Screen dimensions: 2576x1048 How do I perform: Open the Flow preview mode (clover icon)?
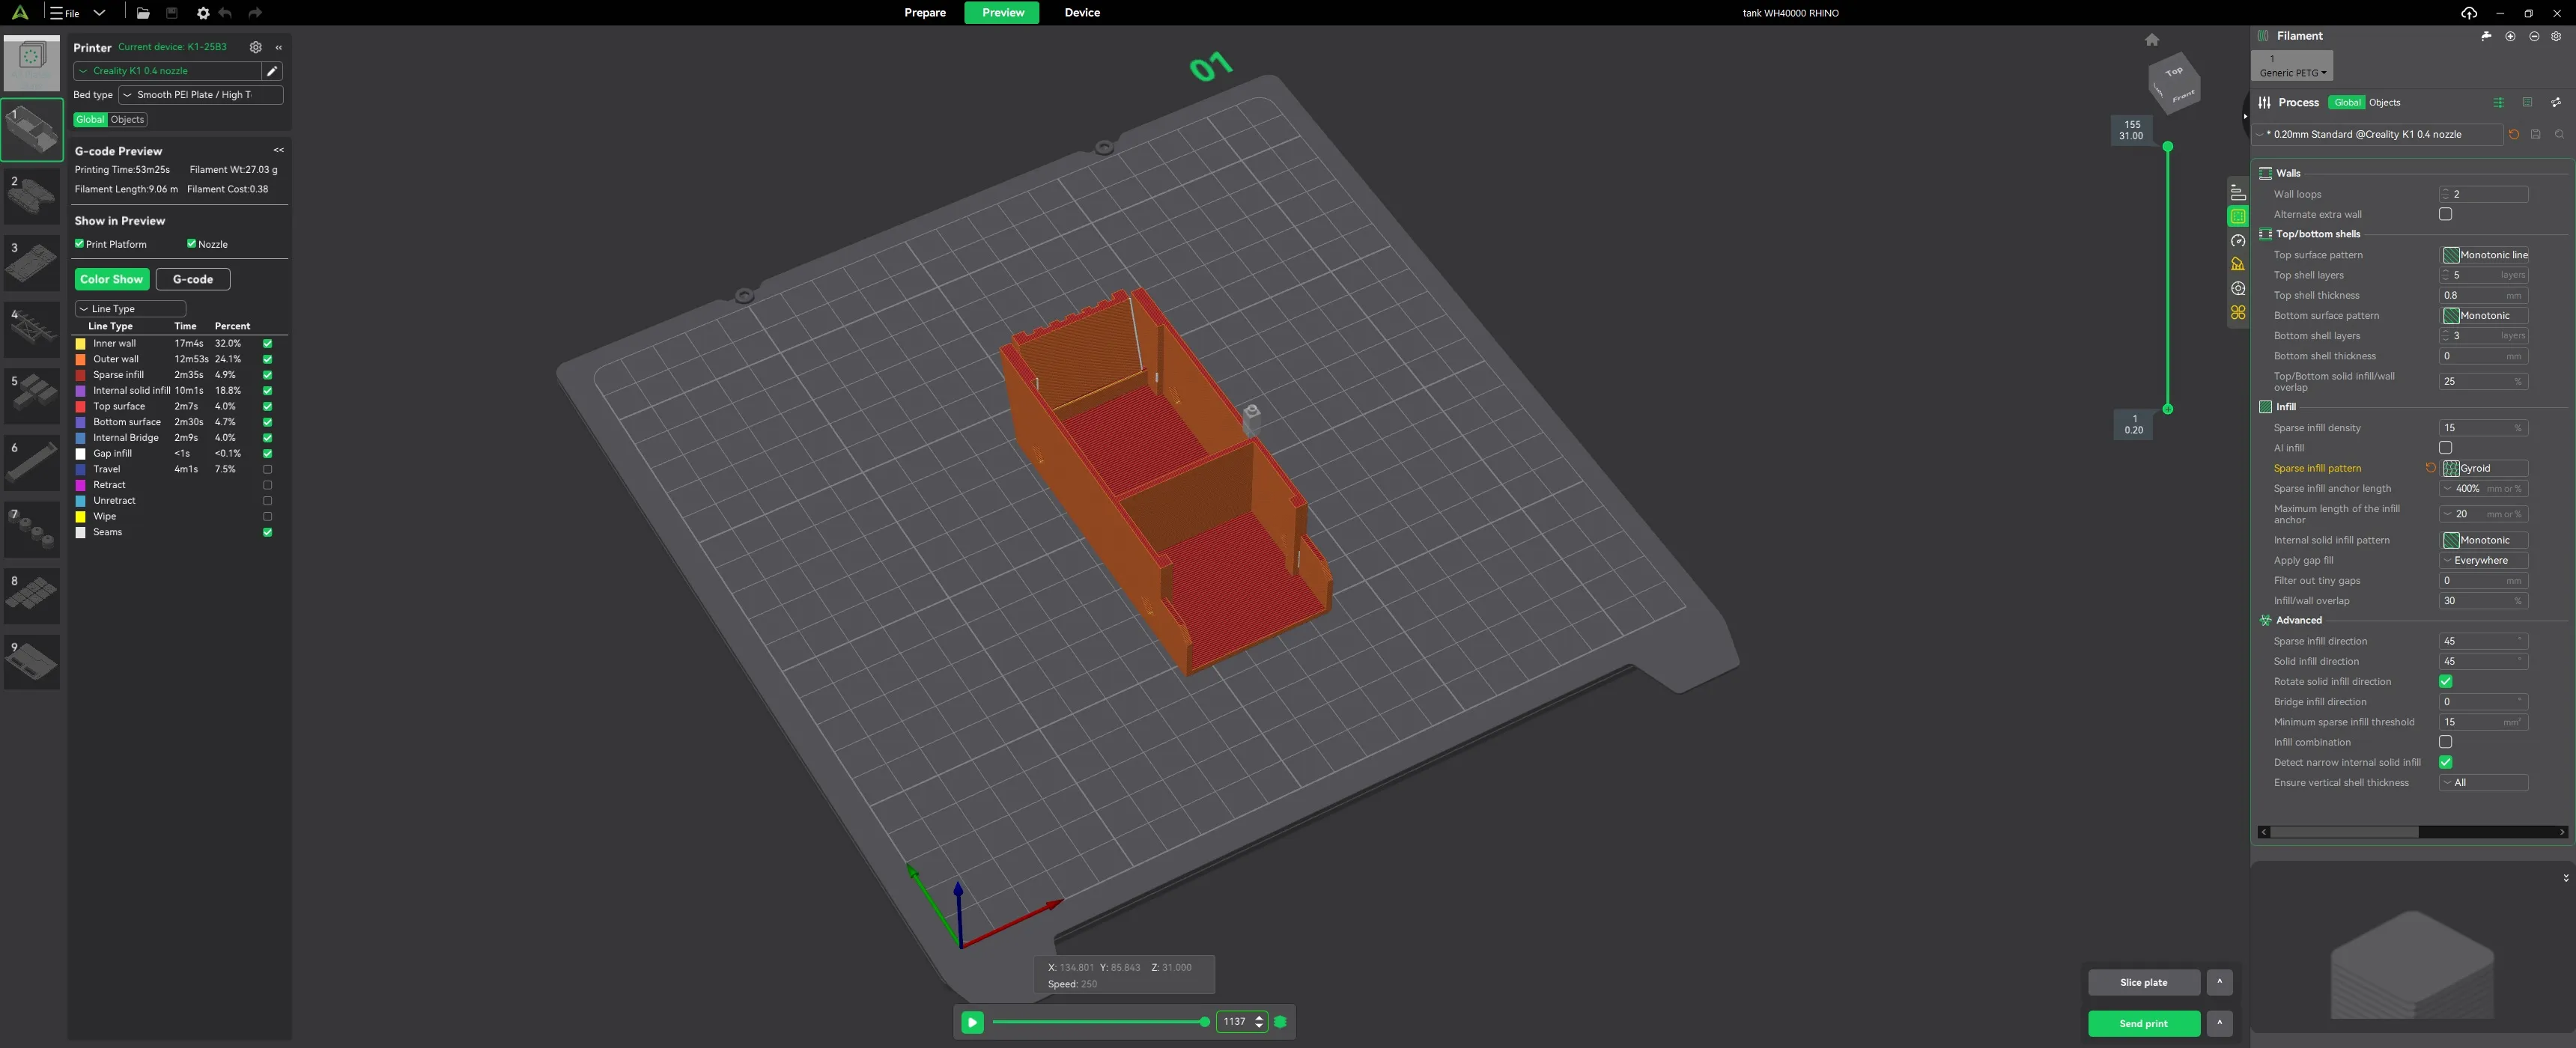2238,312
